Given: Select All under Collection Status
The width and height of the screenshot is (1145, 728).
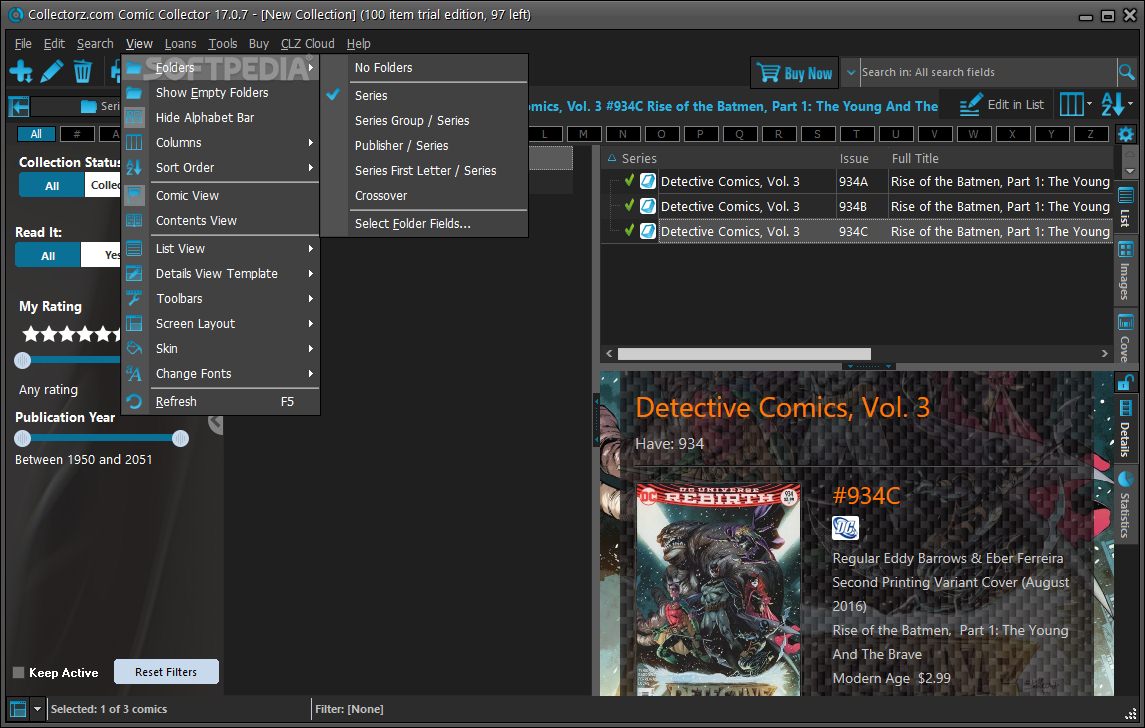Looking at the screenshot, I should (x=52, y=185).
